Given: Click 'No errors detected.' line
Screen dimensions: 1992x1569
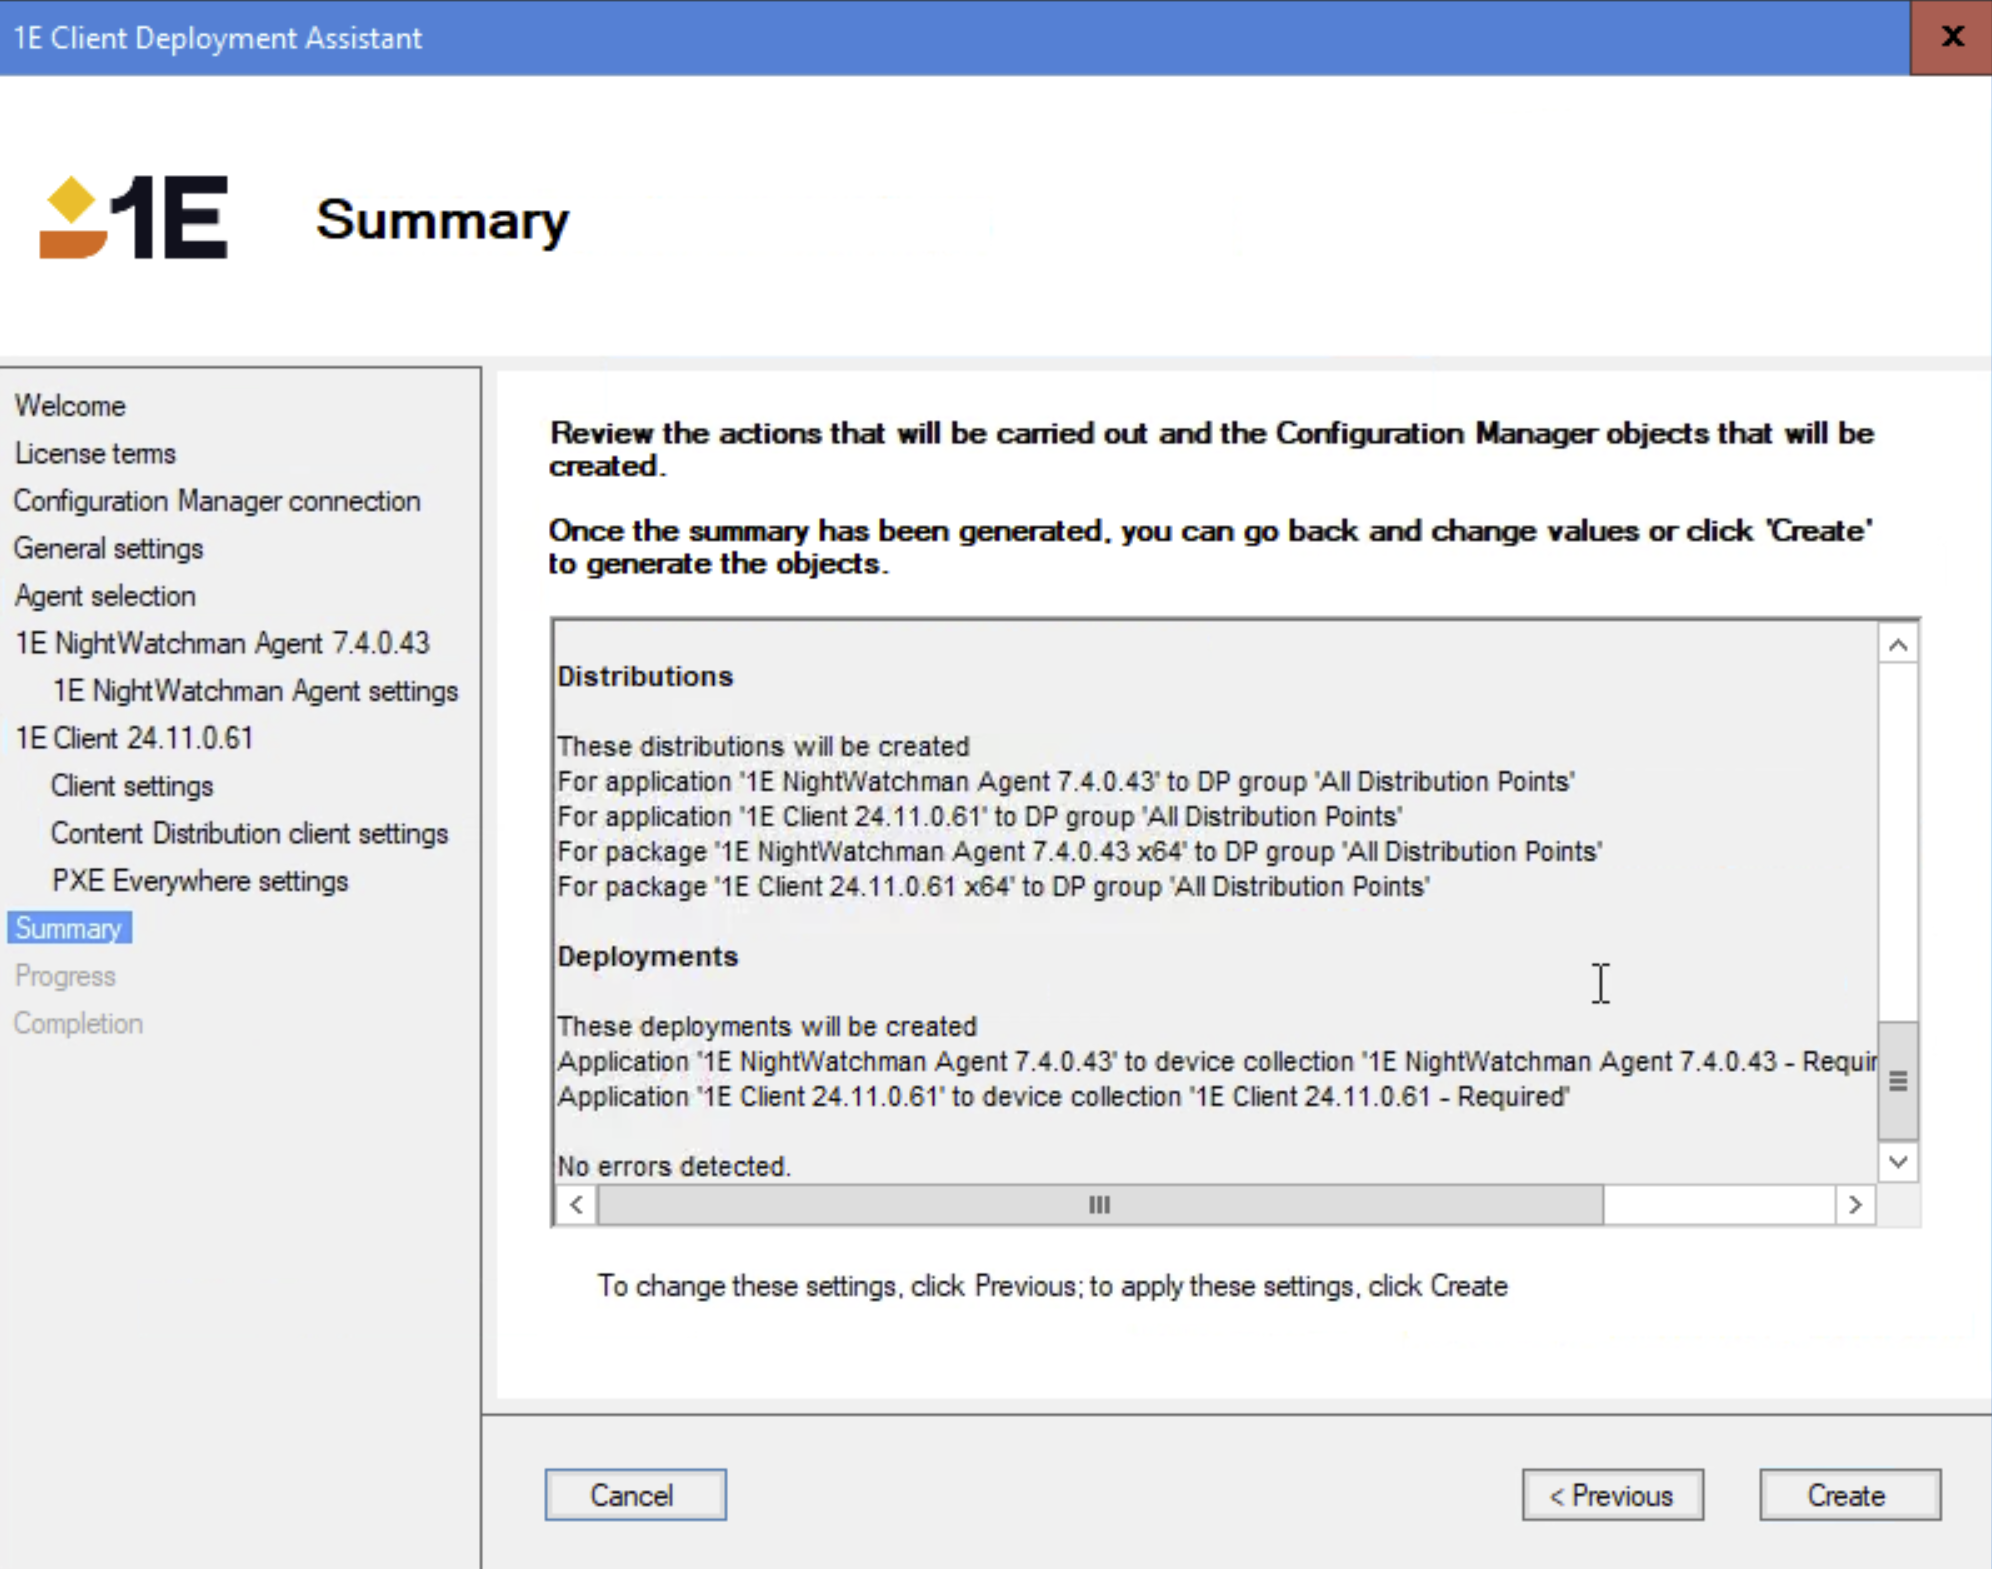Looking at the screenshot, I should 674,1166.
